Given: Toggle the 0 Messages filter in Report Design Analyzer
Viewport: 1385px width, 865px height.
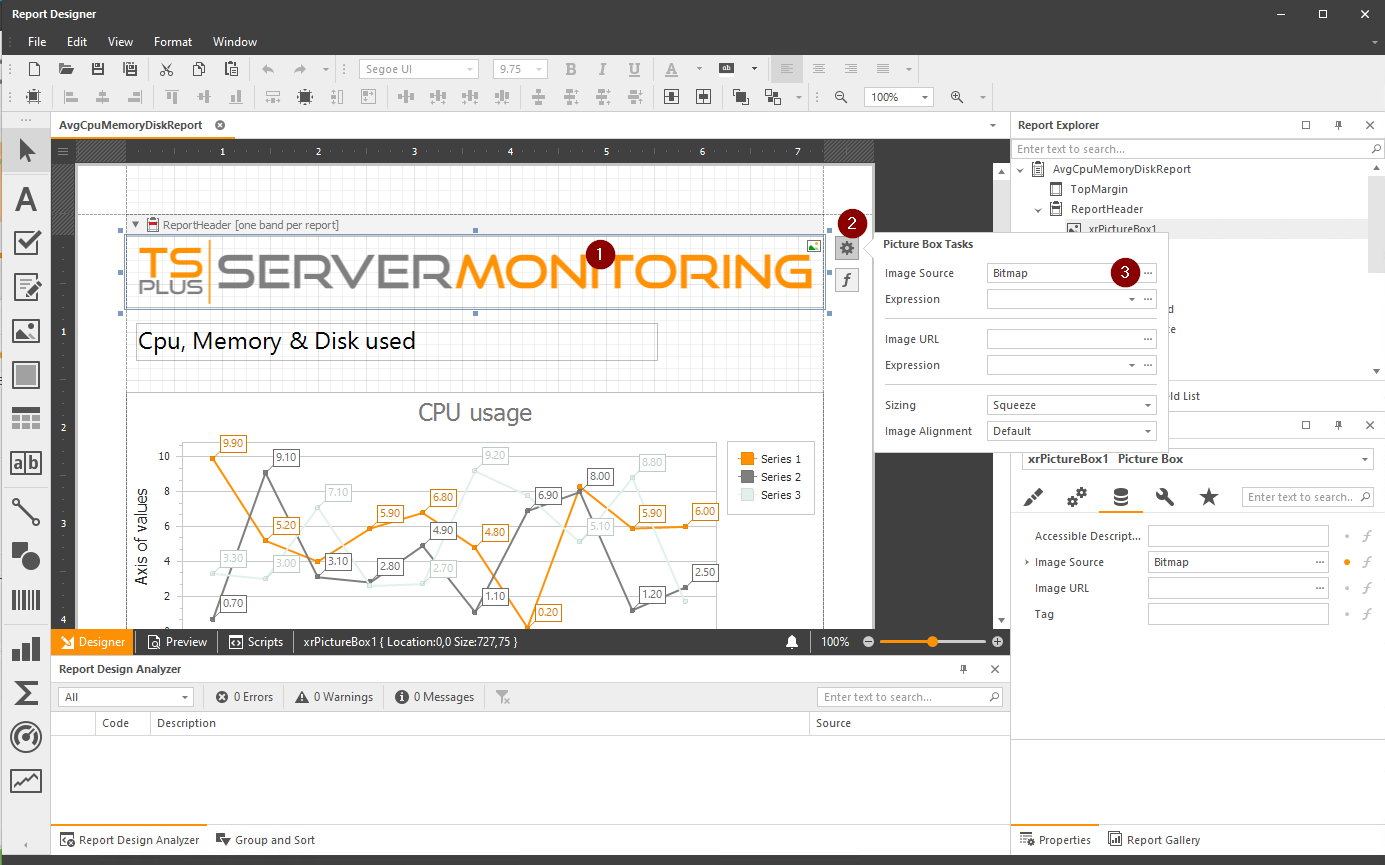Looking at the screenshot, I should 433,696.
